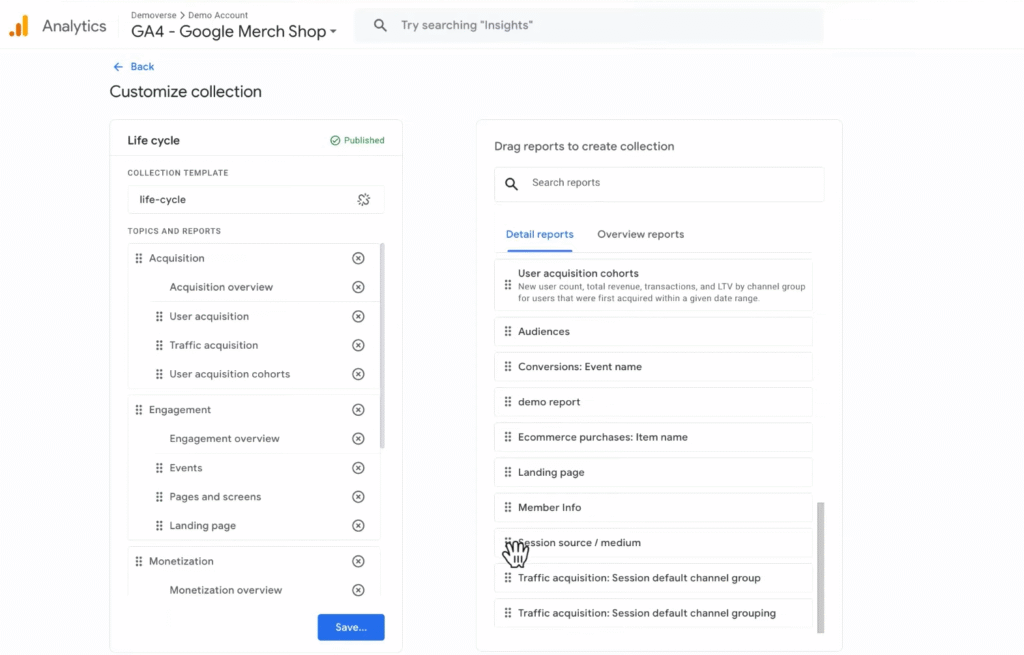Click the back arrow icon
Viewport: 1024px width, 655px height.
pyautogui.click(x=118, y=67)
